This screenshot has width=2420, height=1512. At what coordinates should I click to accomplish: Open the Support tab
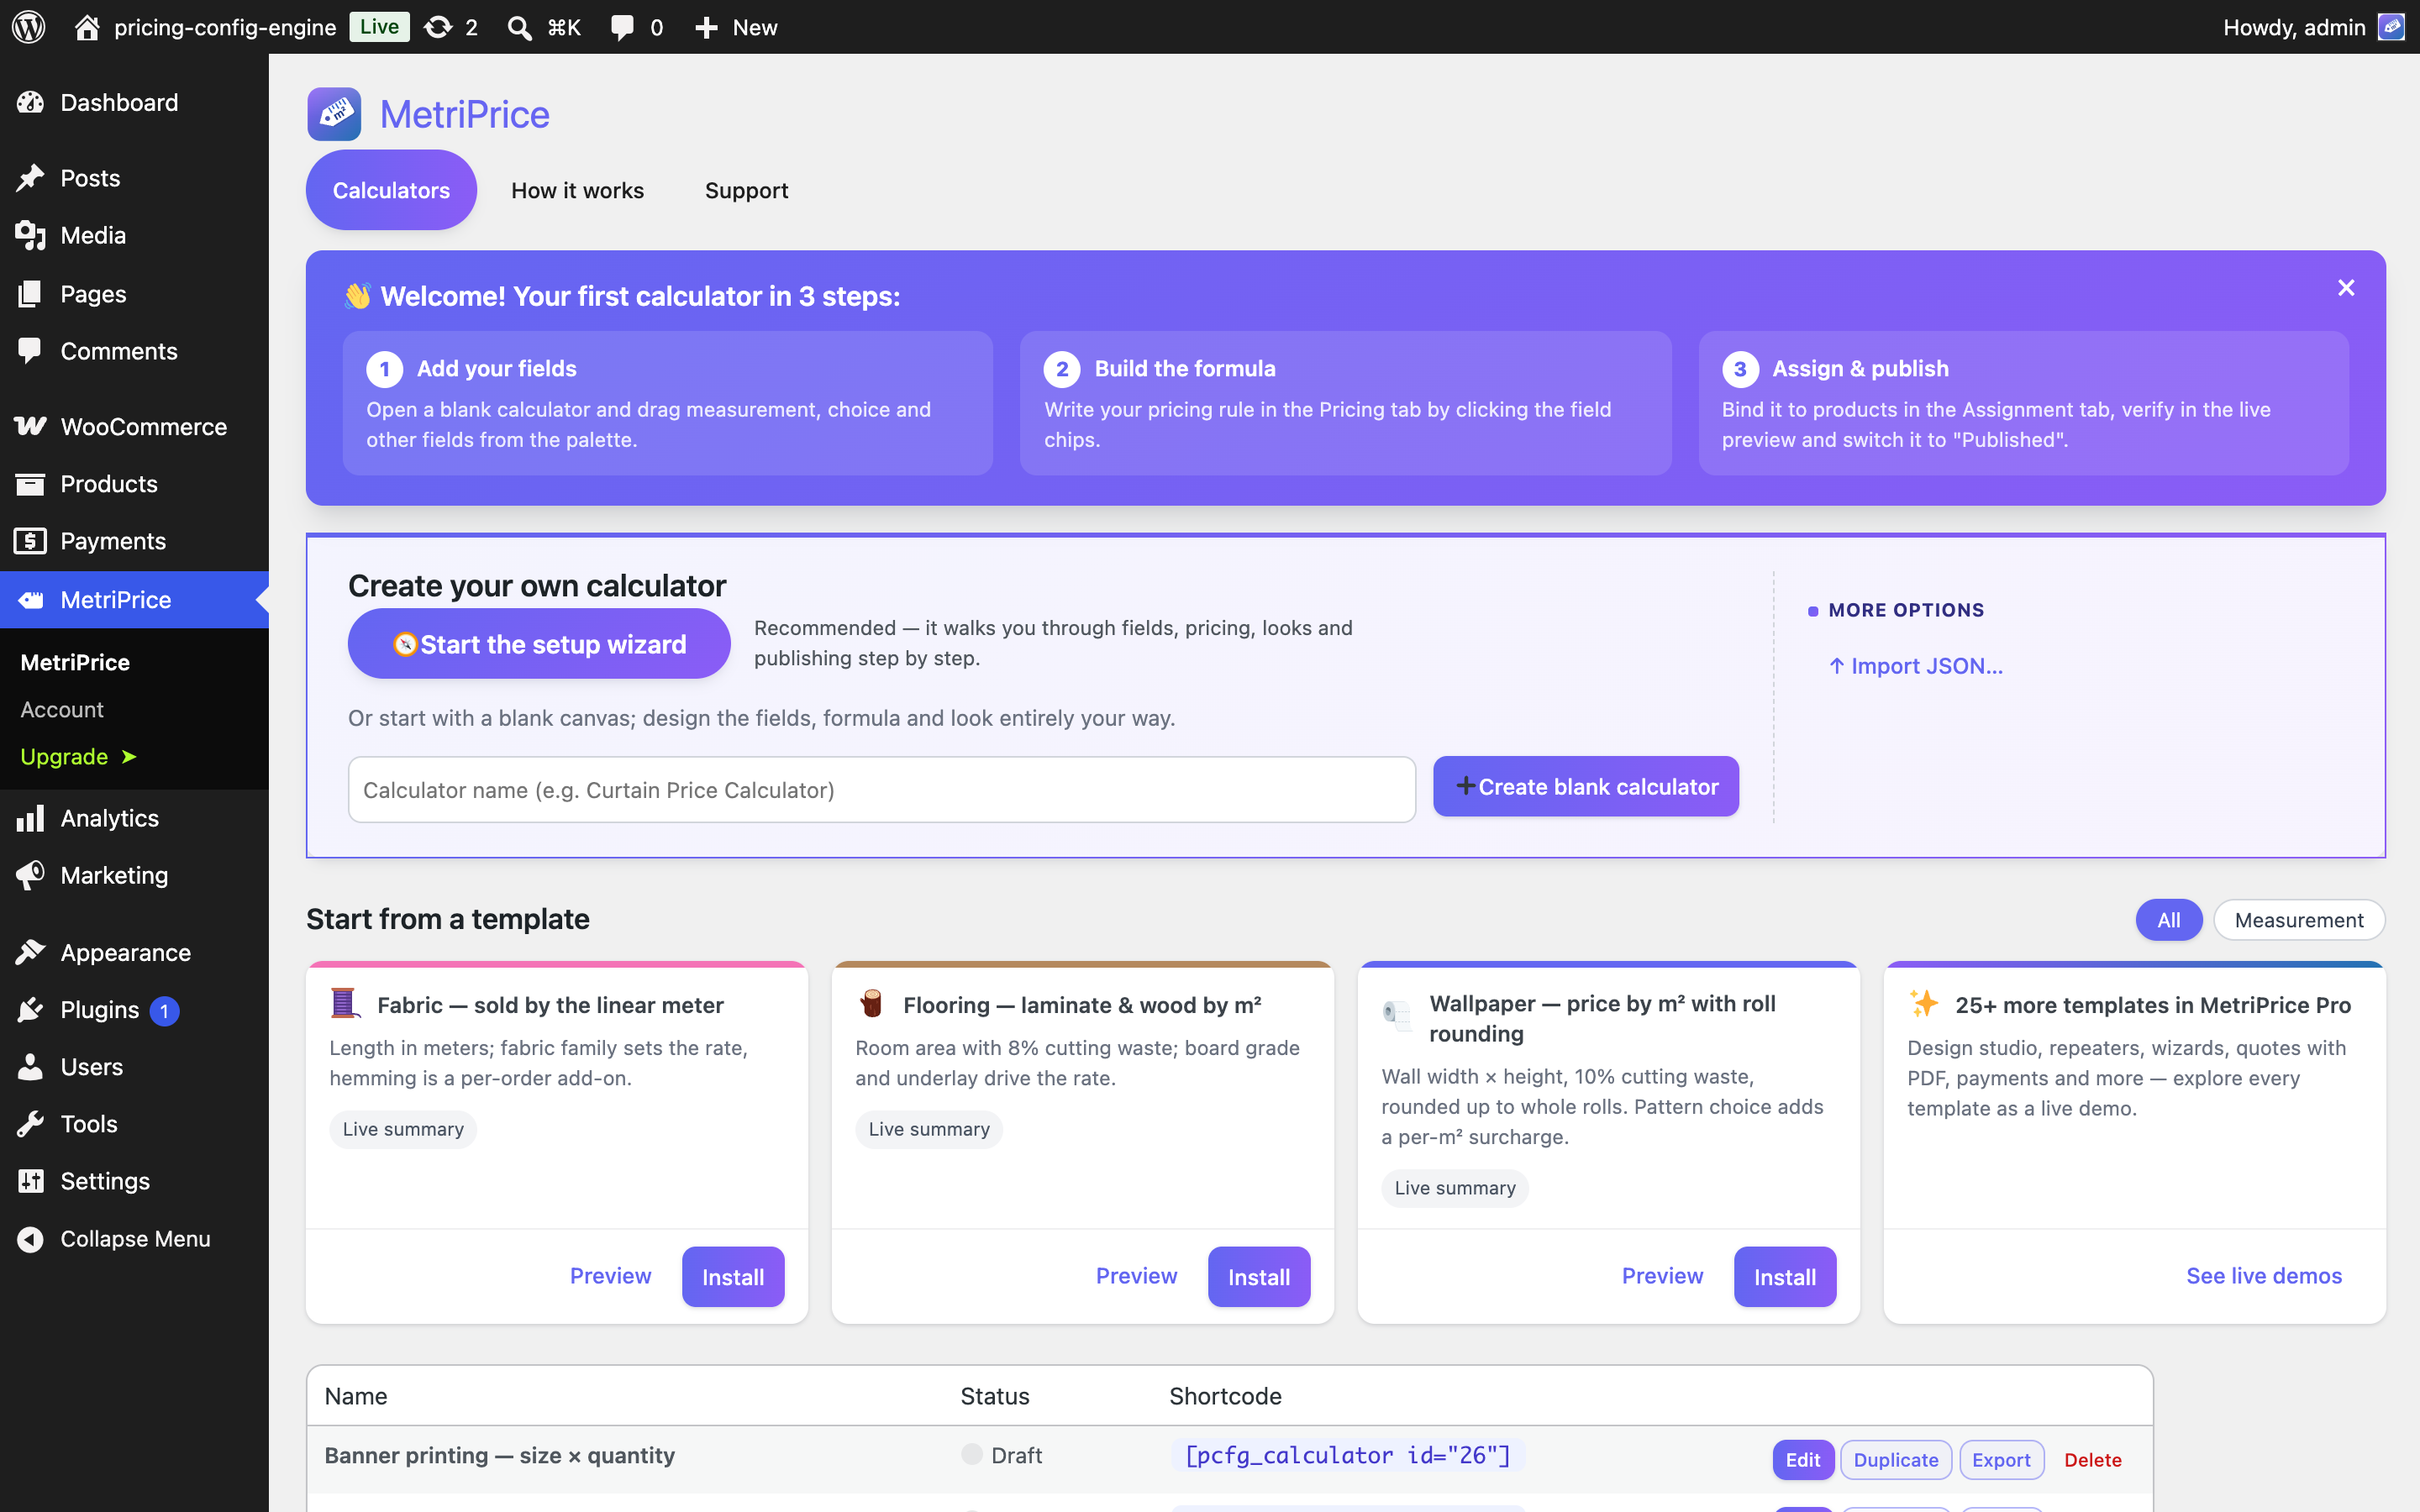pyautogui.click(x=746, y=190)
